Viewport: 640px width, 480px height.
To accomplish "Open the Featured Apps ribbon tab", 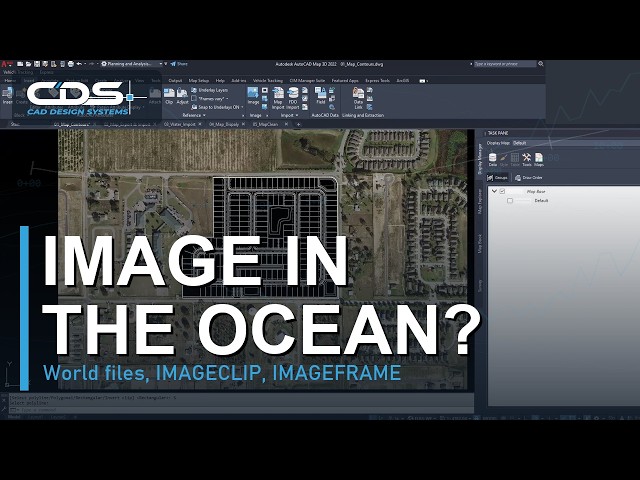I will click(x=345, y=81).
